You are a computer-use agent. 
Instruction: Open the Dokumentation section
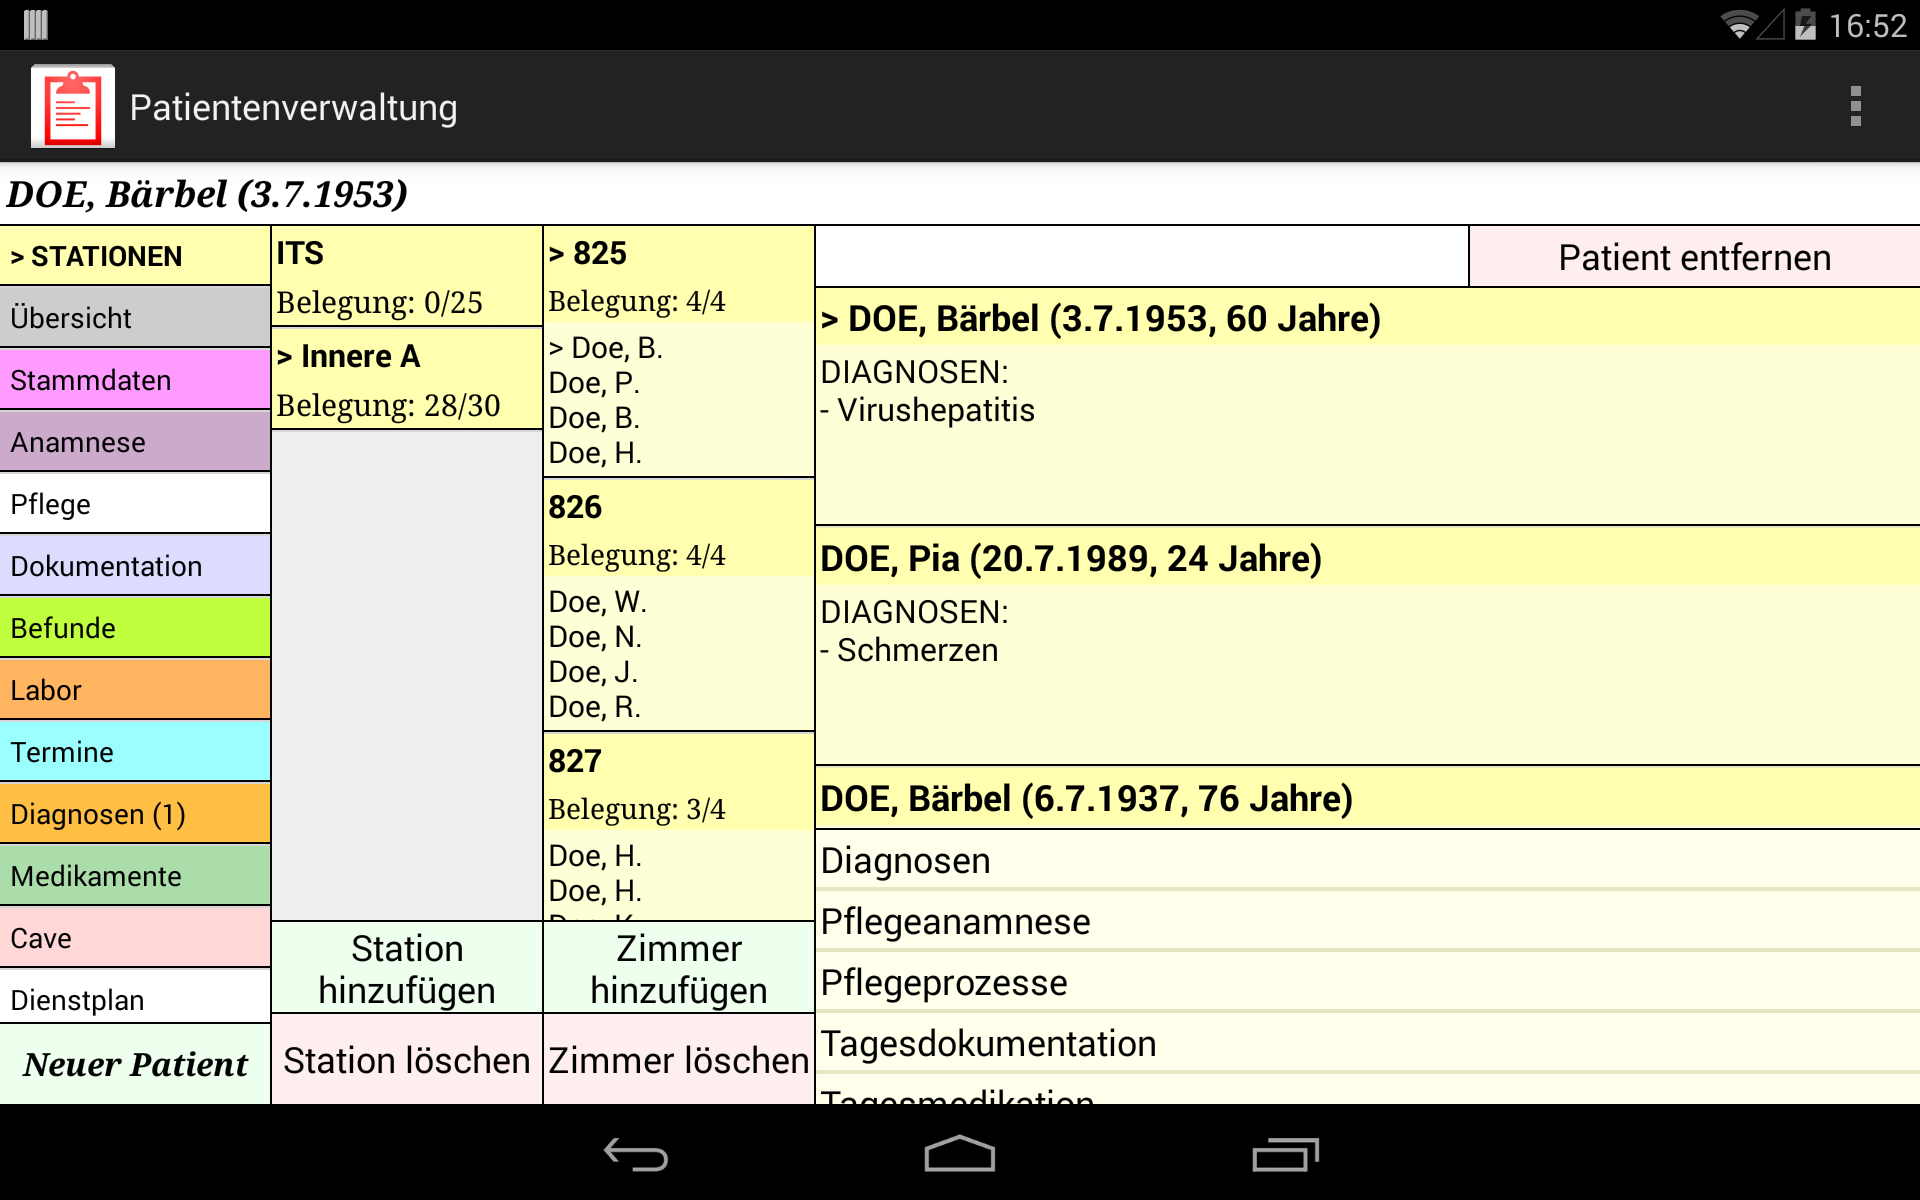point(135,565)
